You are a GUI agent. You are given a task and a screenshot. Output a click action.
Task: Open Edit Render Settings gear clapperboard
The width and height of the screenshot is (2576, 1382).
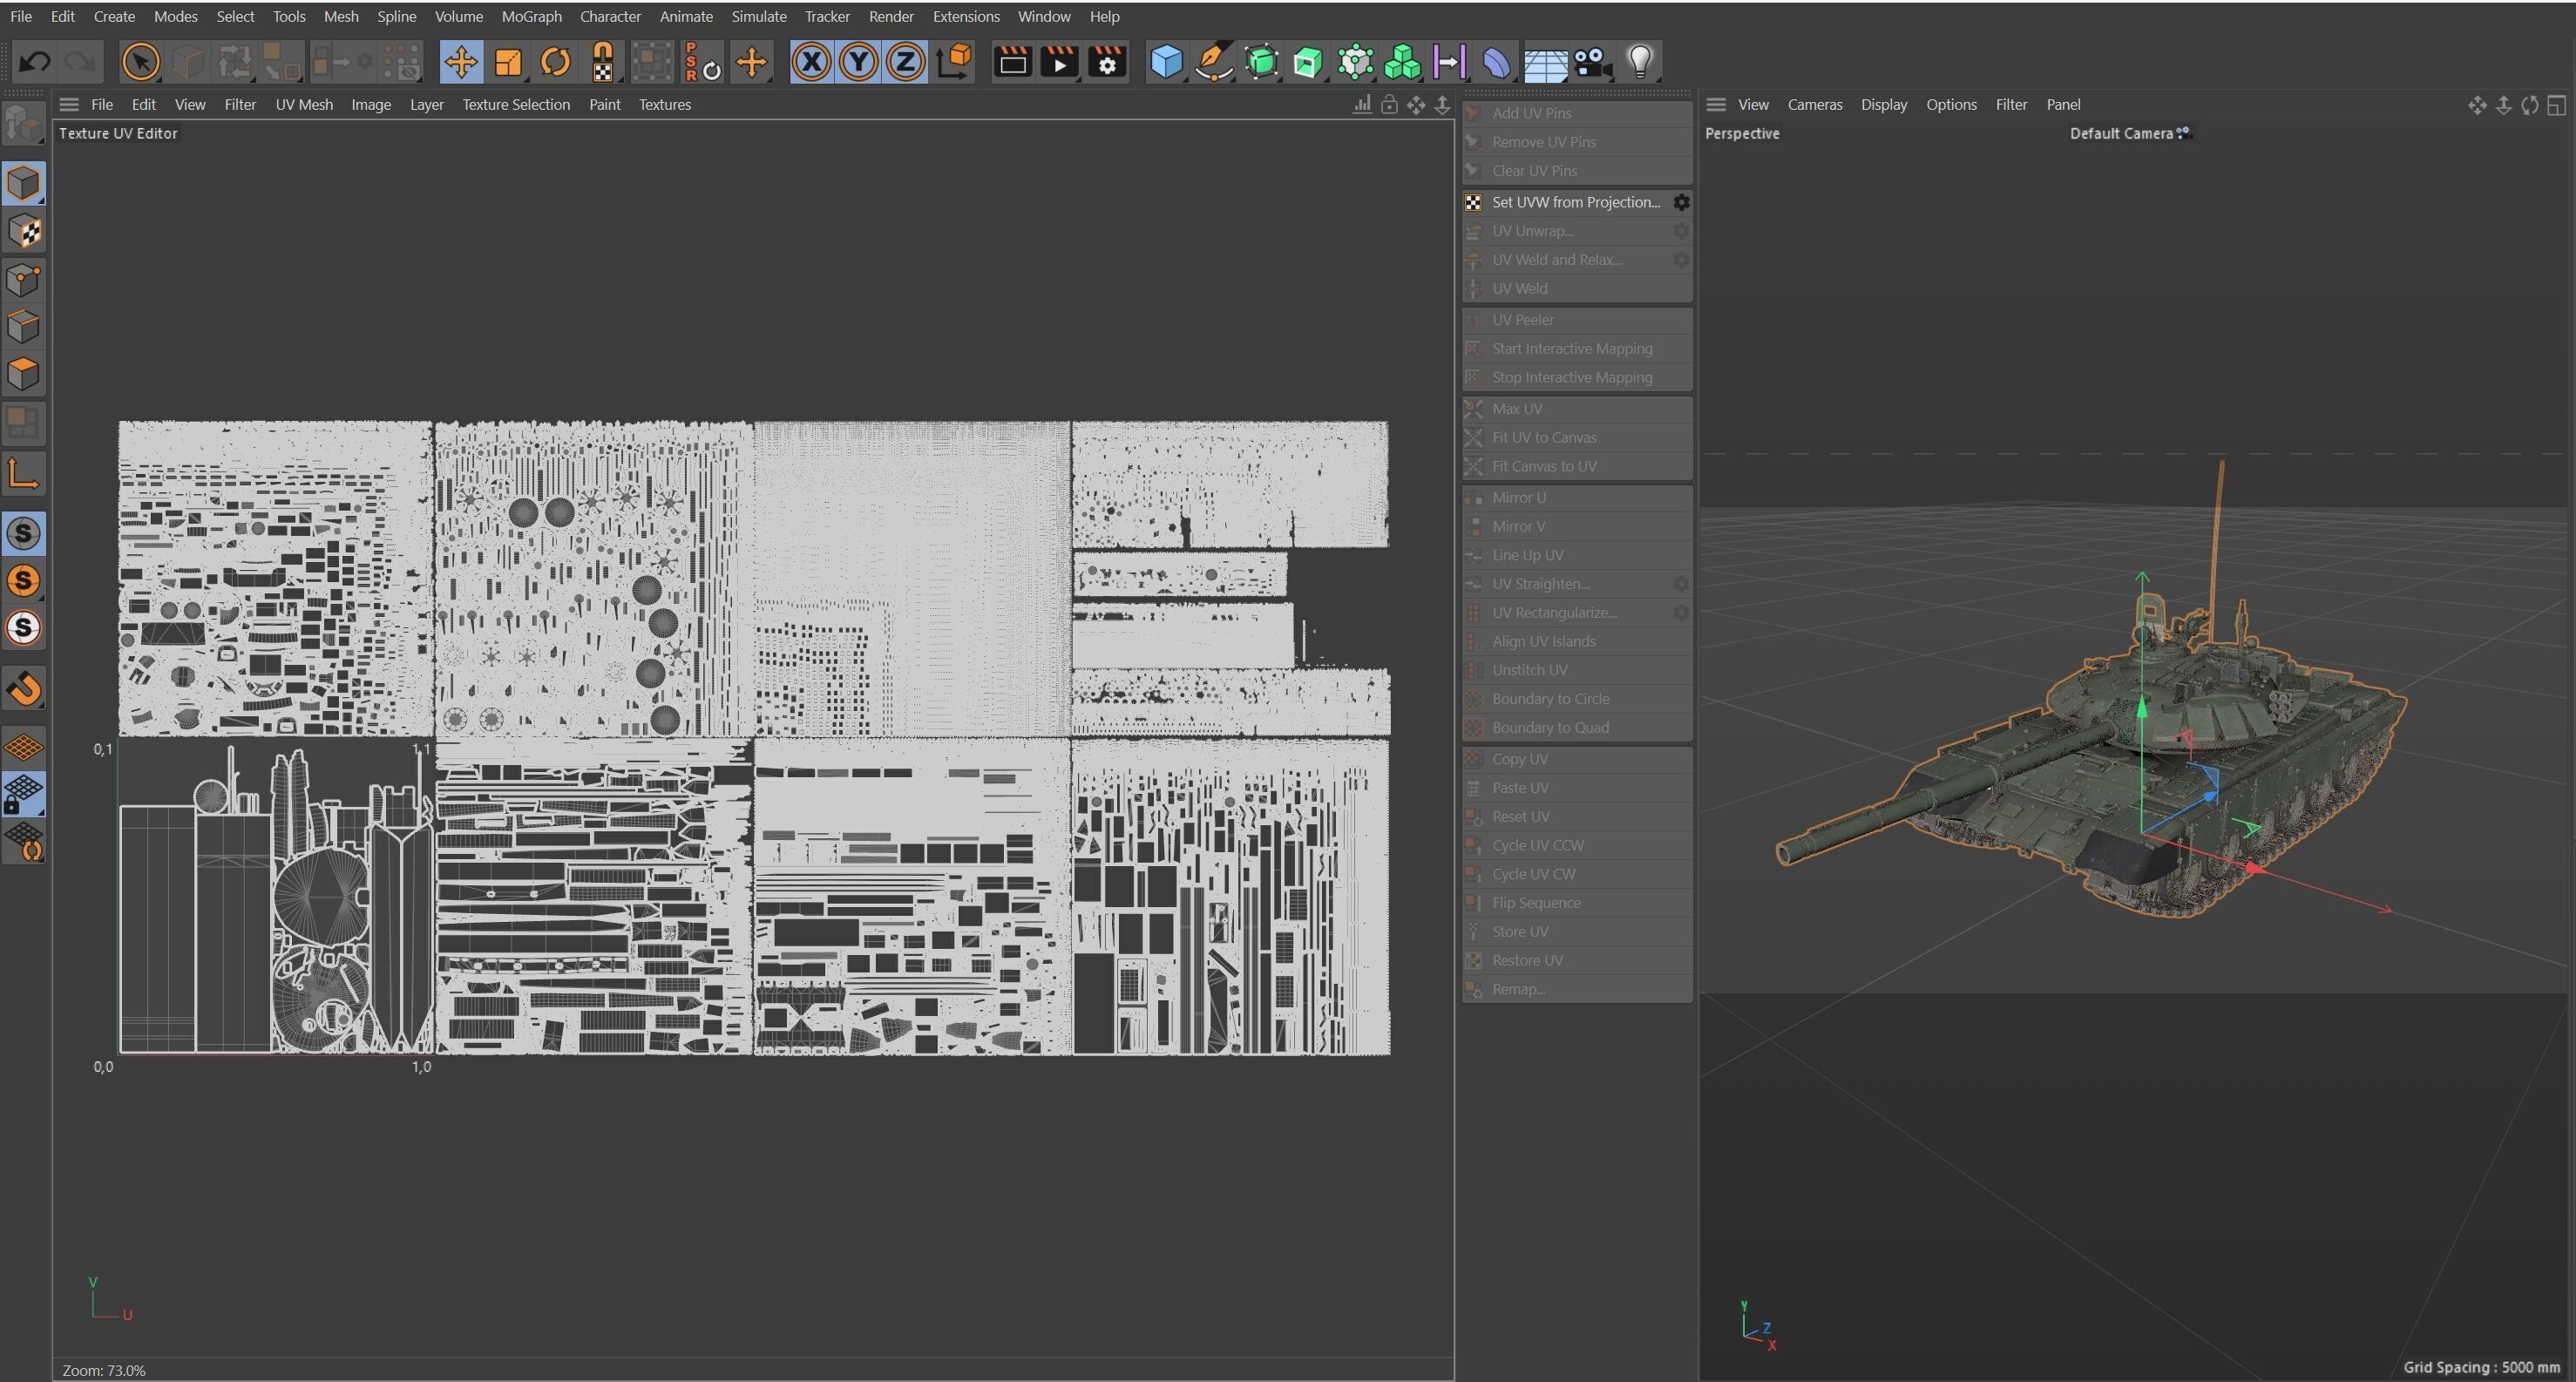[1107, 62]
